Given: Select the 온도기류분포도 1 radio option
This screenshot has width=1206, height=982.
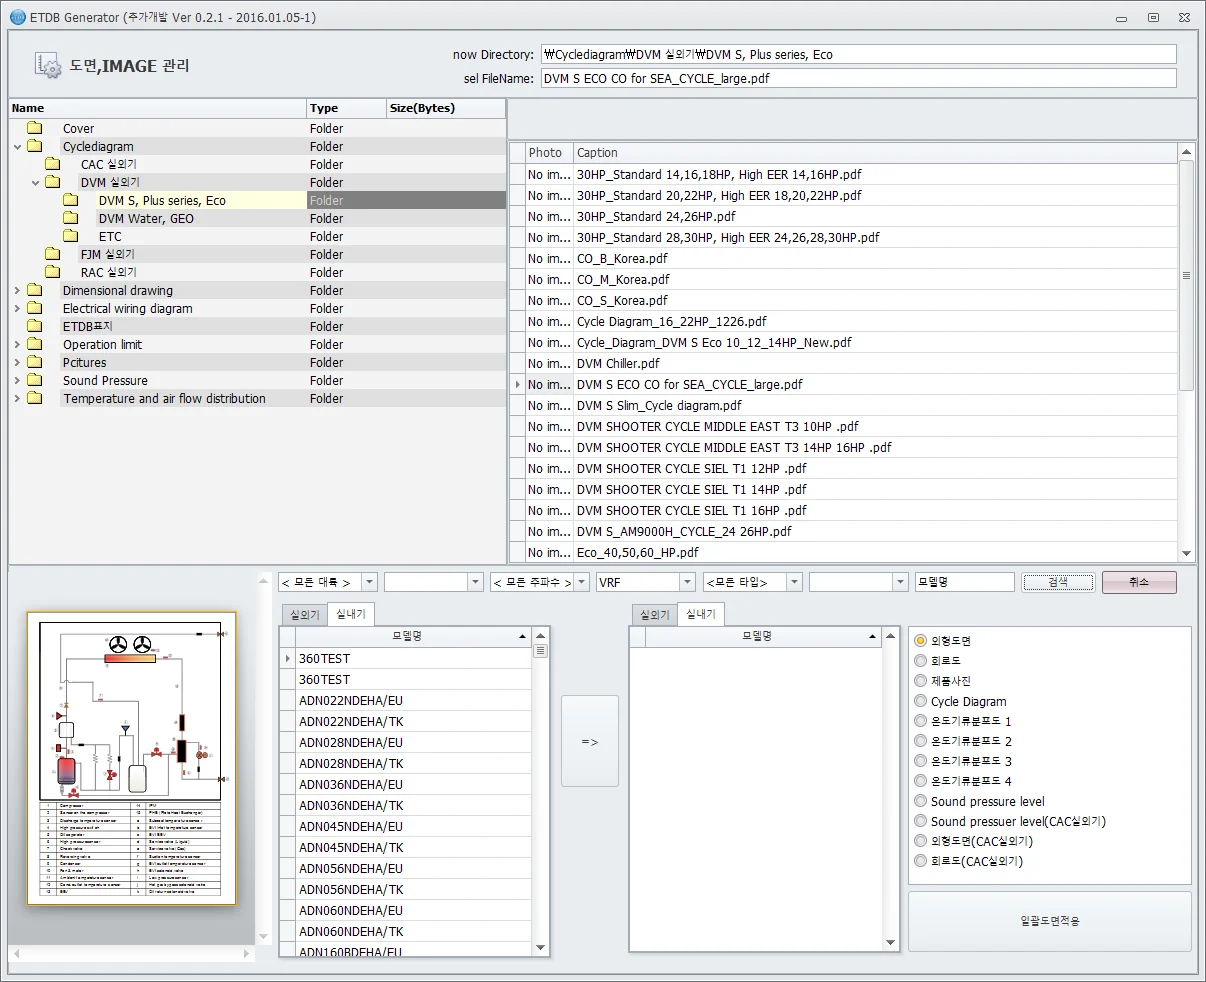Looking at the screenshot, I should point(921,721).
